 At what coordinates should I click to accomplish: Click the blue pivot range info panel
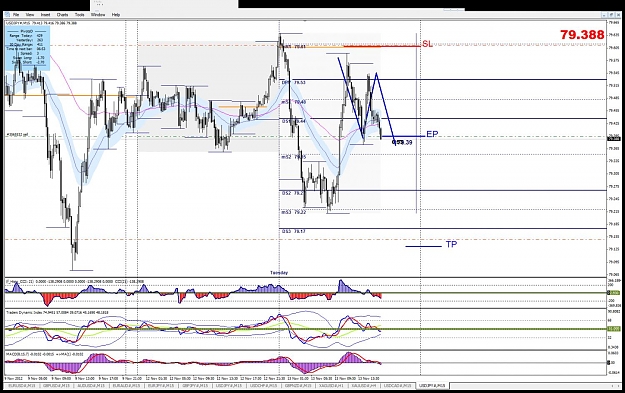pyautogui.click(x=28, y=49)
